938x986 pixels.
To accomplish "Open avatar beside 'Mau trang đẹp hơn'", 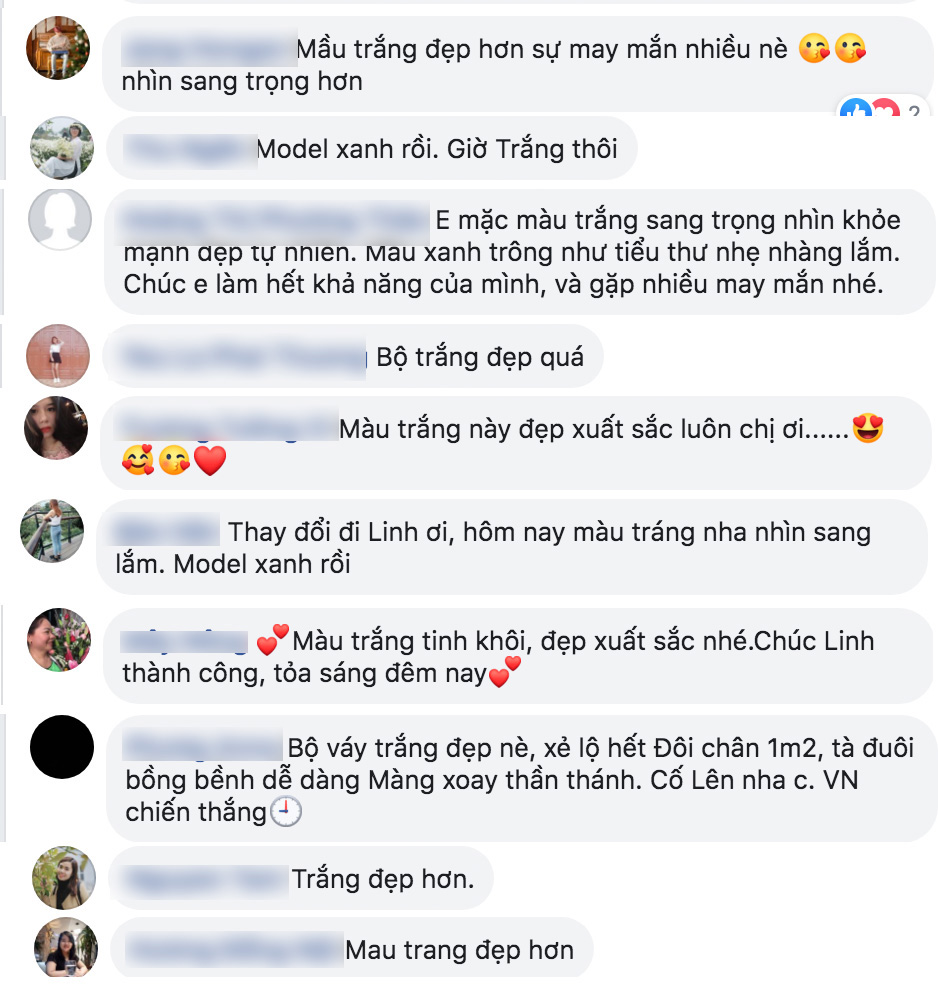I will tap(65, 949).
